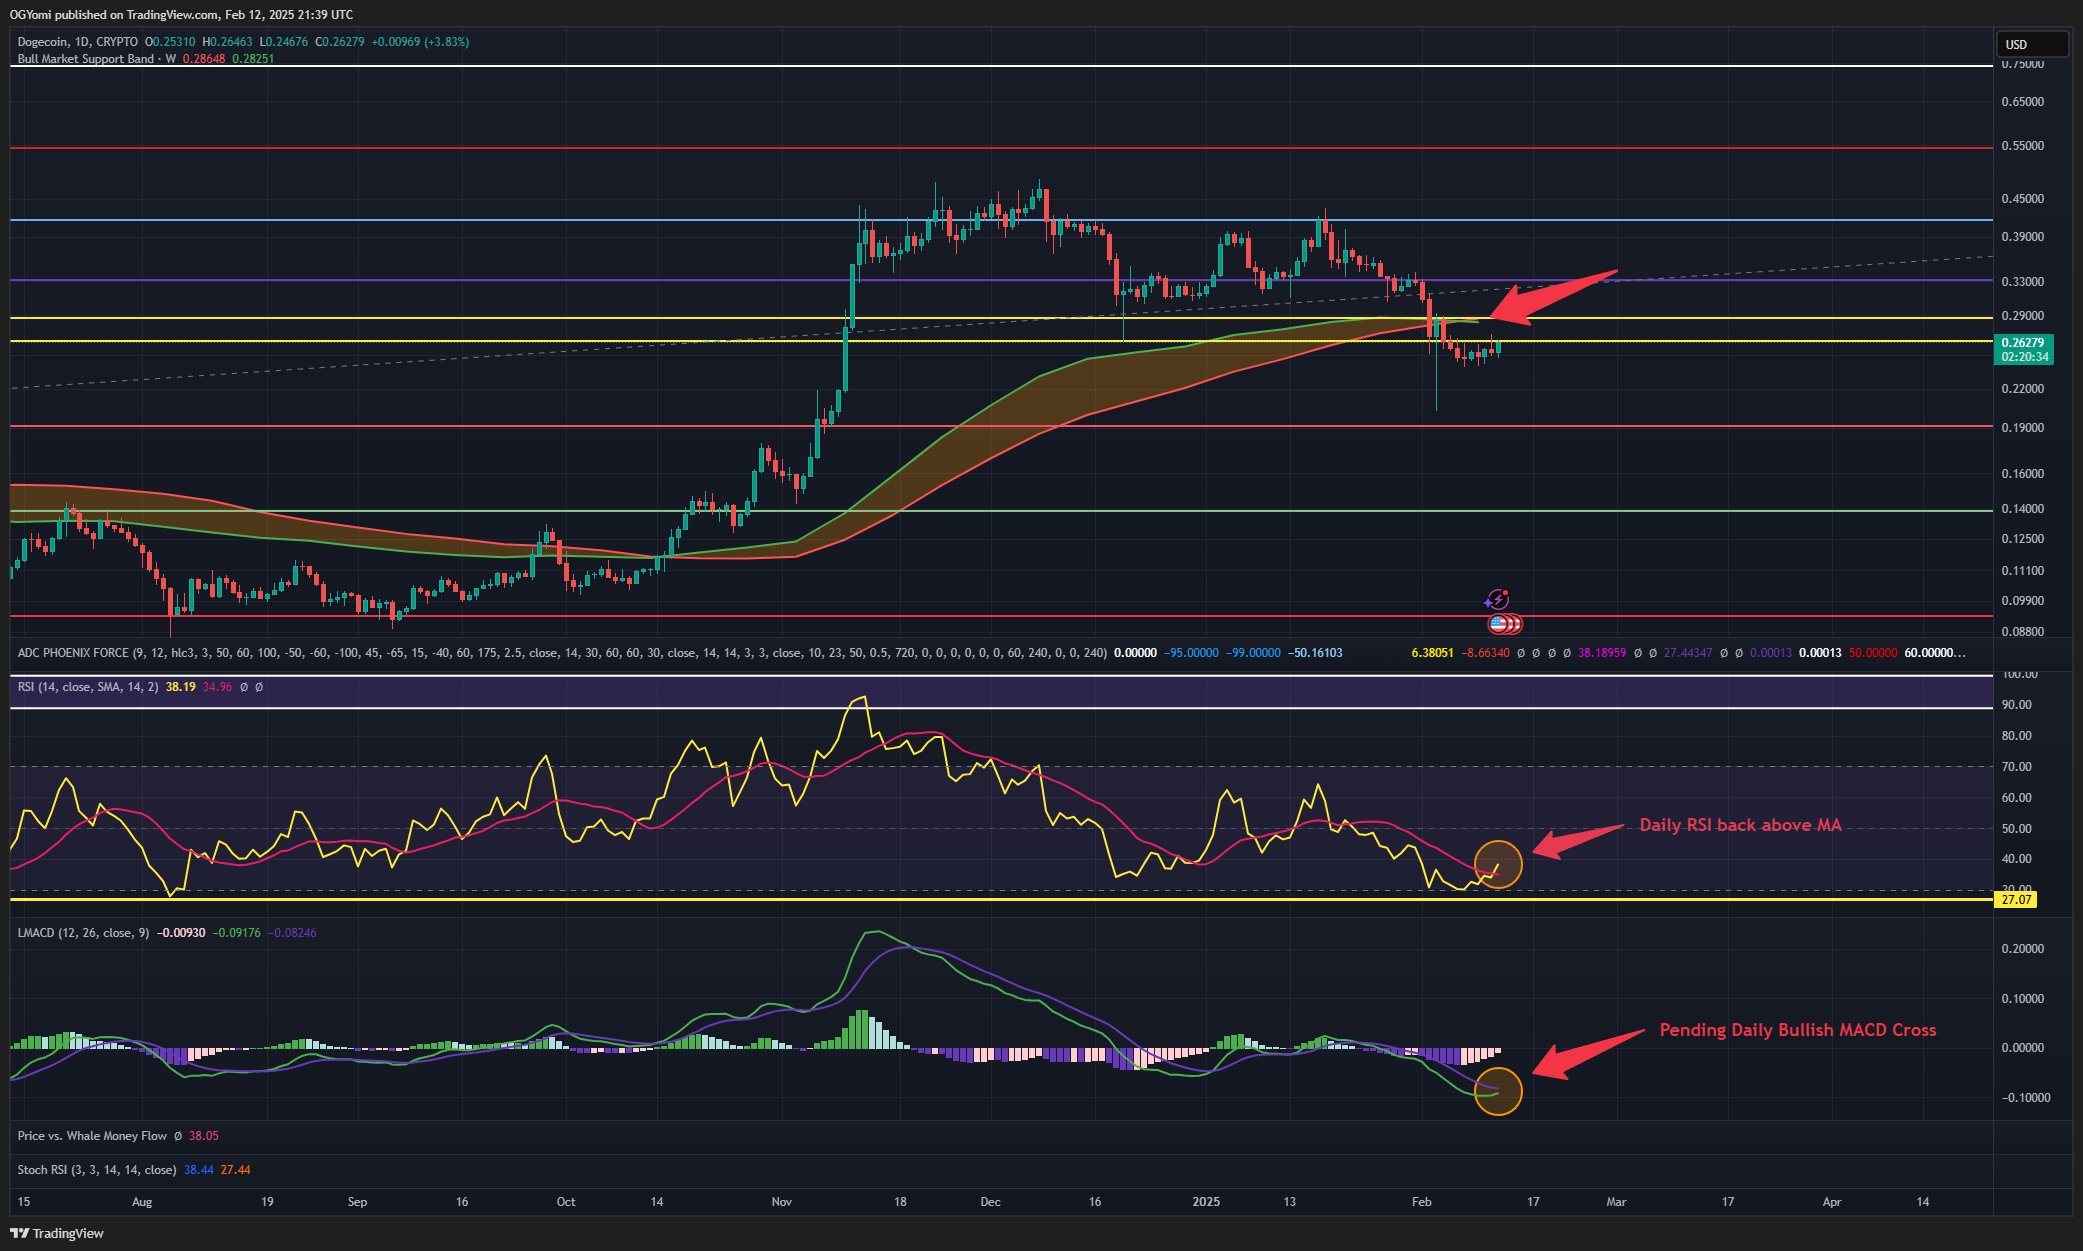This screenshot has width=2083, height=1251.
Task: Click the TradingView logo at bottom left
Action: pyautogui.click(x=57, y=1233)
